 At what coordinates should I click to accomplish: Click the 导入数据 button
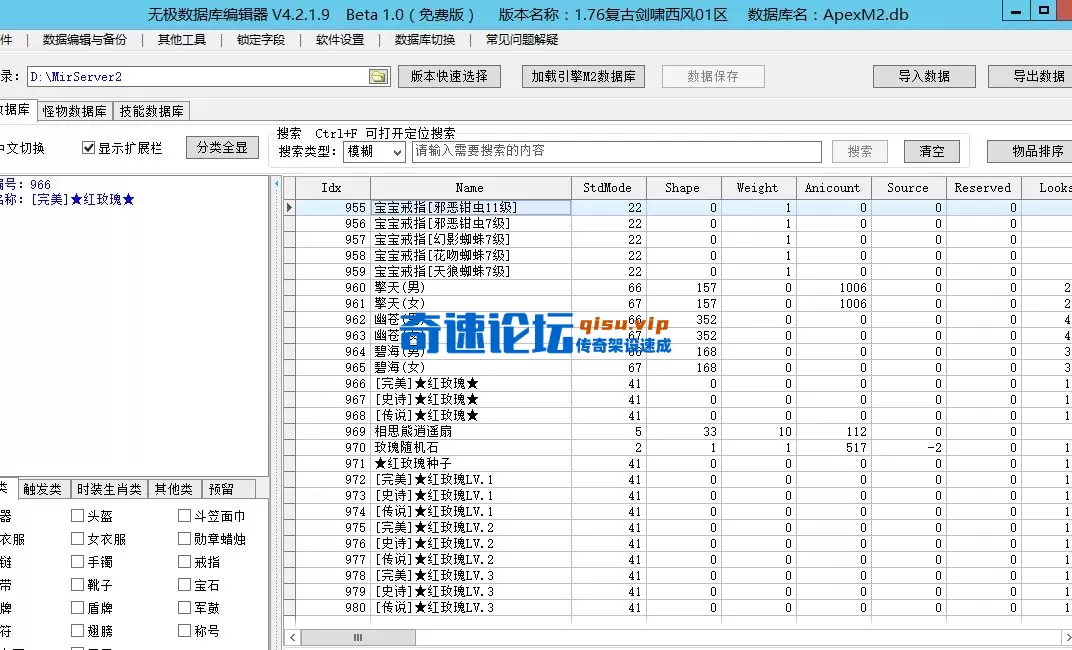924,75
